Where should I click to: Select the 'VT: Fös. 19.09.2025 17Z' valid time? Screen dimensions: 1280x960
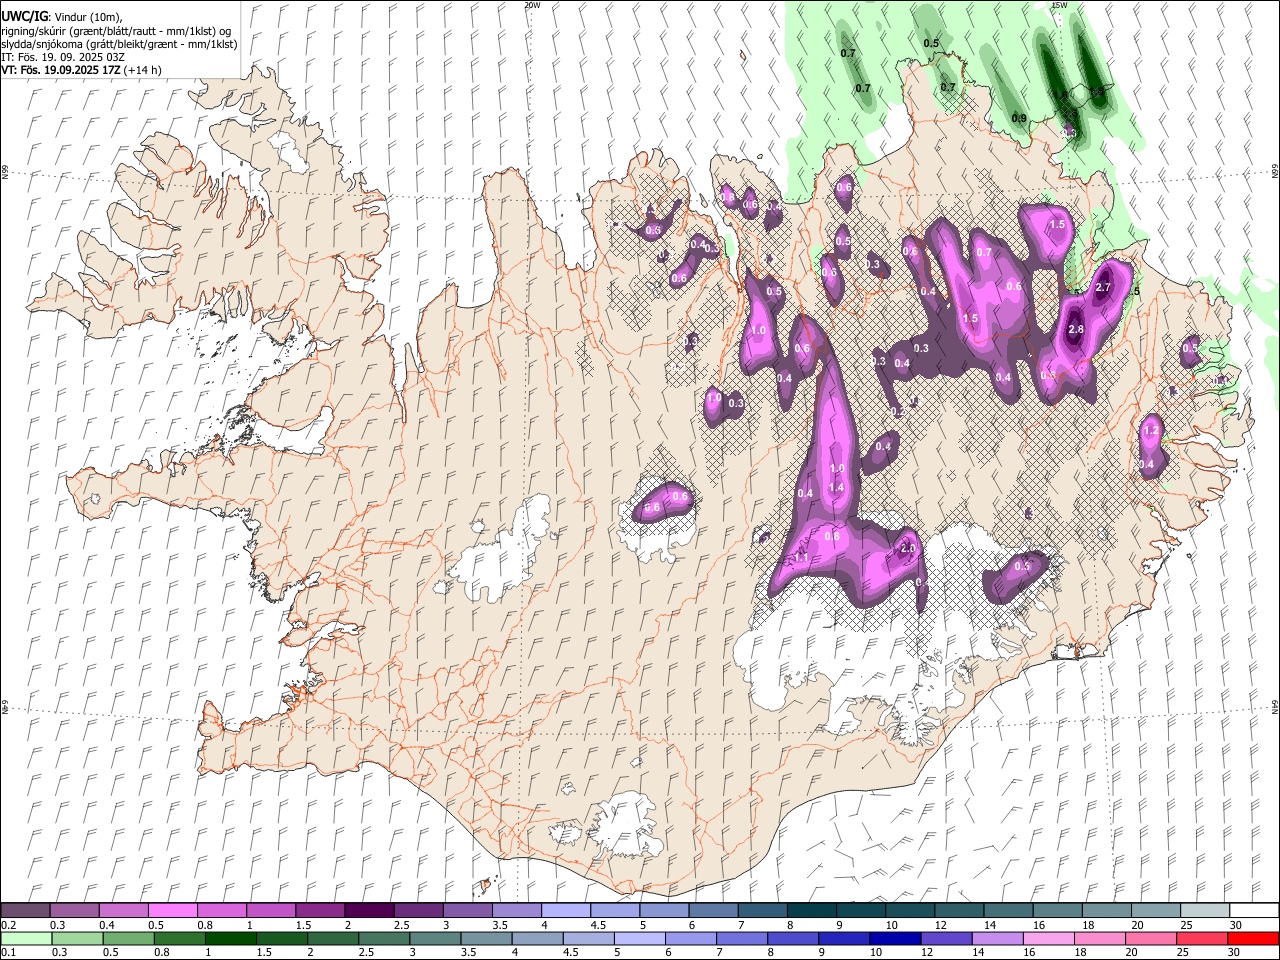point(61,70)
